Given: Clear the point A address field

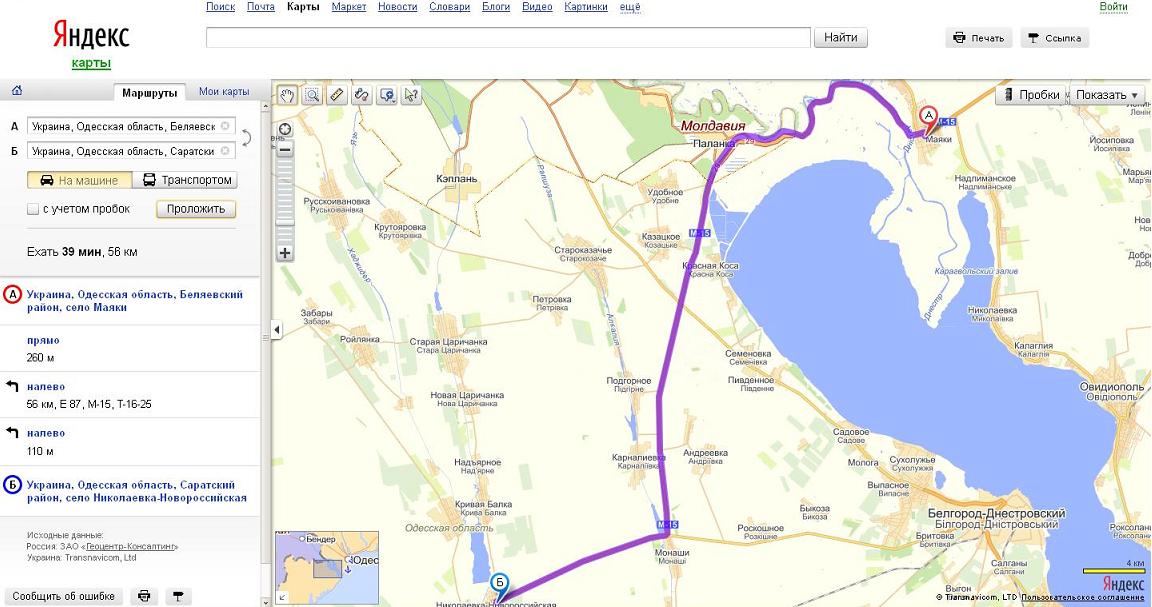Looking at the screenshot, I should pos(226,126).
